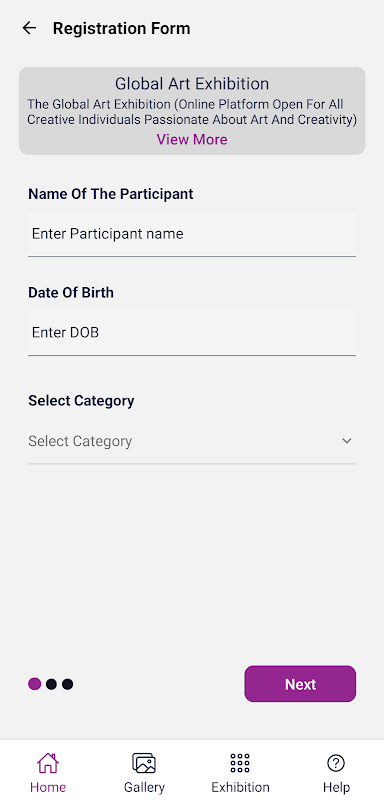Tap the Global Art Exhibition banner title
Screen dimensions: 384x800
[x=192, y=83]
